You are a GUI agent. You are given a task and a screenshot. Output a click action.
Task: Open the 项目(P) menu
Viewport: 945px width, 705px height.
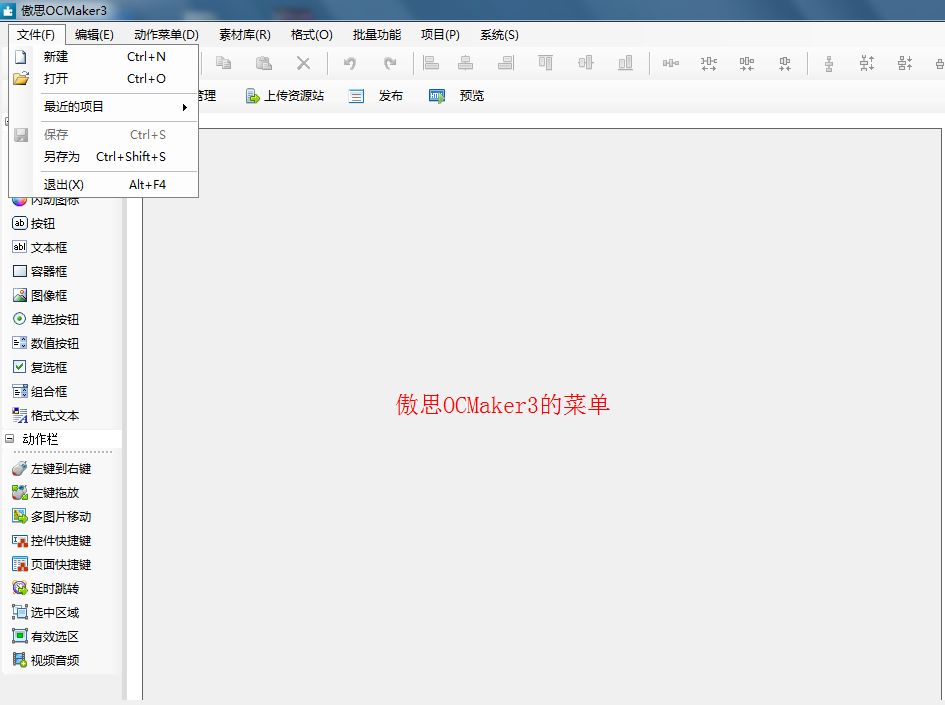(x=440, y=35)
